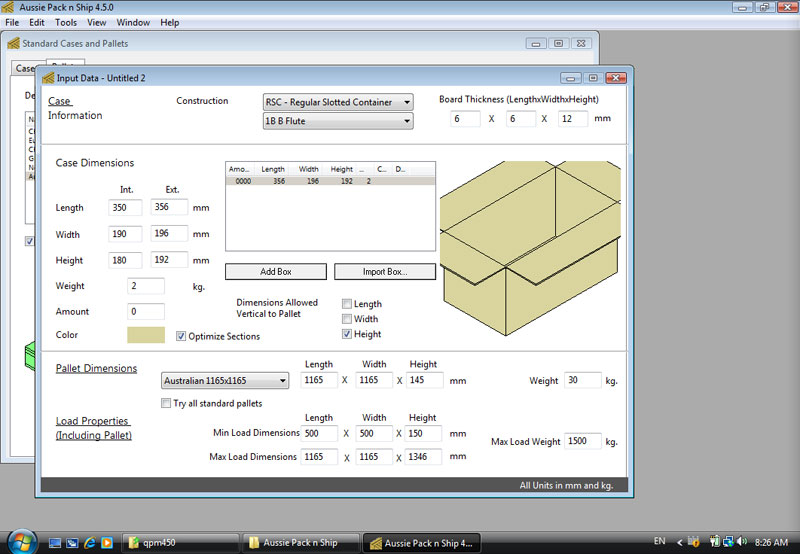This screenshot has width=800, height=554.
Task: Open the Load Properties link
Action: click(93, 428)
